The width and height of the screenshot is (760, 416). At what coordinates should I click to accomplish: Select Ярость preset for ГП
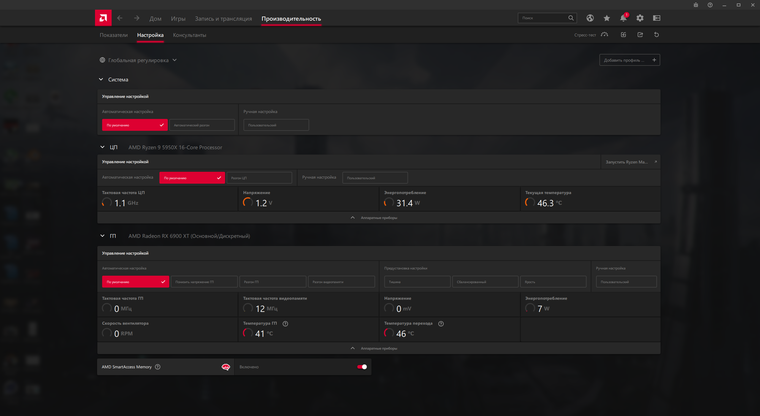pyautogui.click(x=554, y=282)
